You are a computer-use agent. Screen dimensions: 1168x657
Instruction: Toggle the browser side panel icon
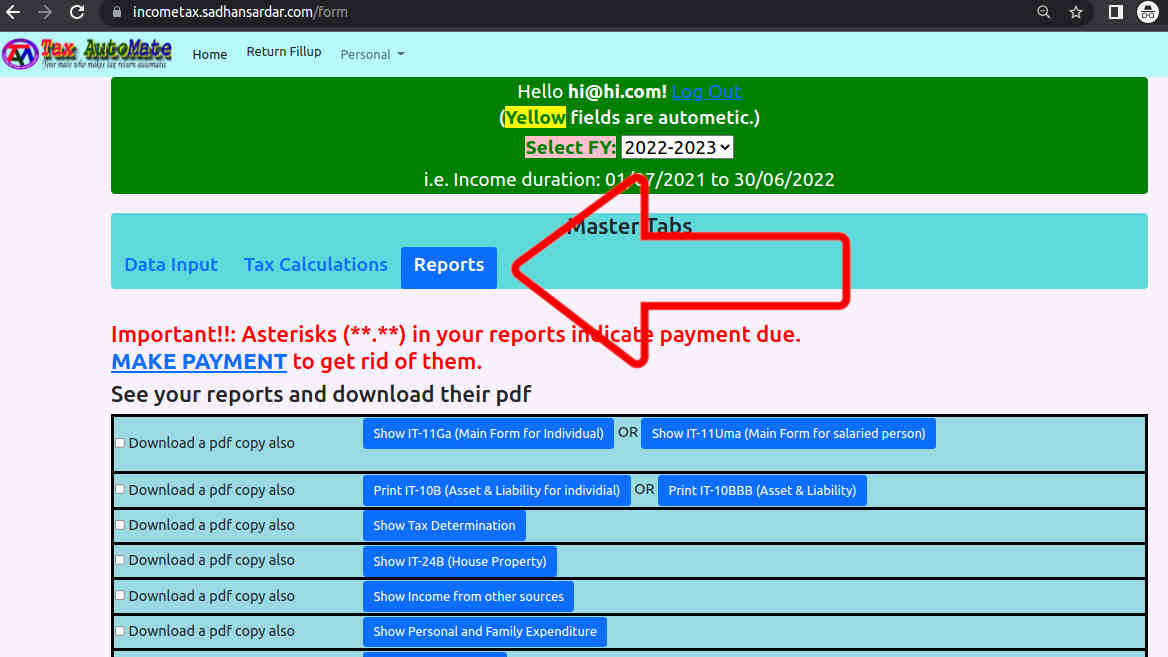pos(1116,13)
